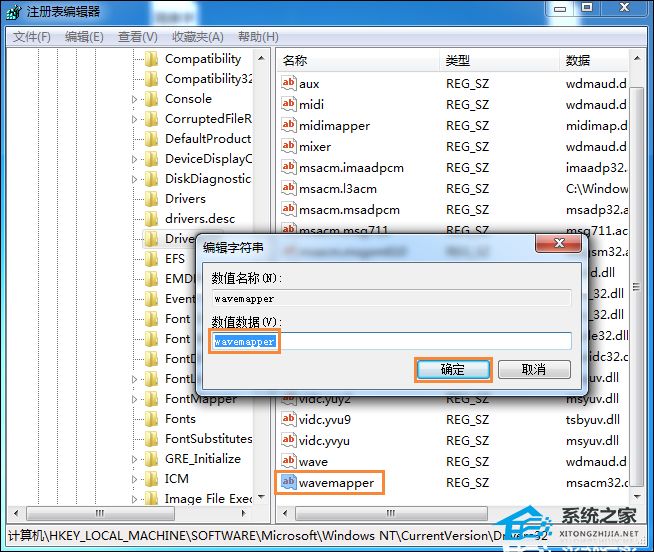Click the tree pane horizontal scrollbar thumb

point(100,513)
